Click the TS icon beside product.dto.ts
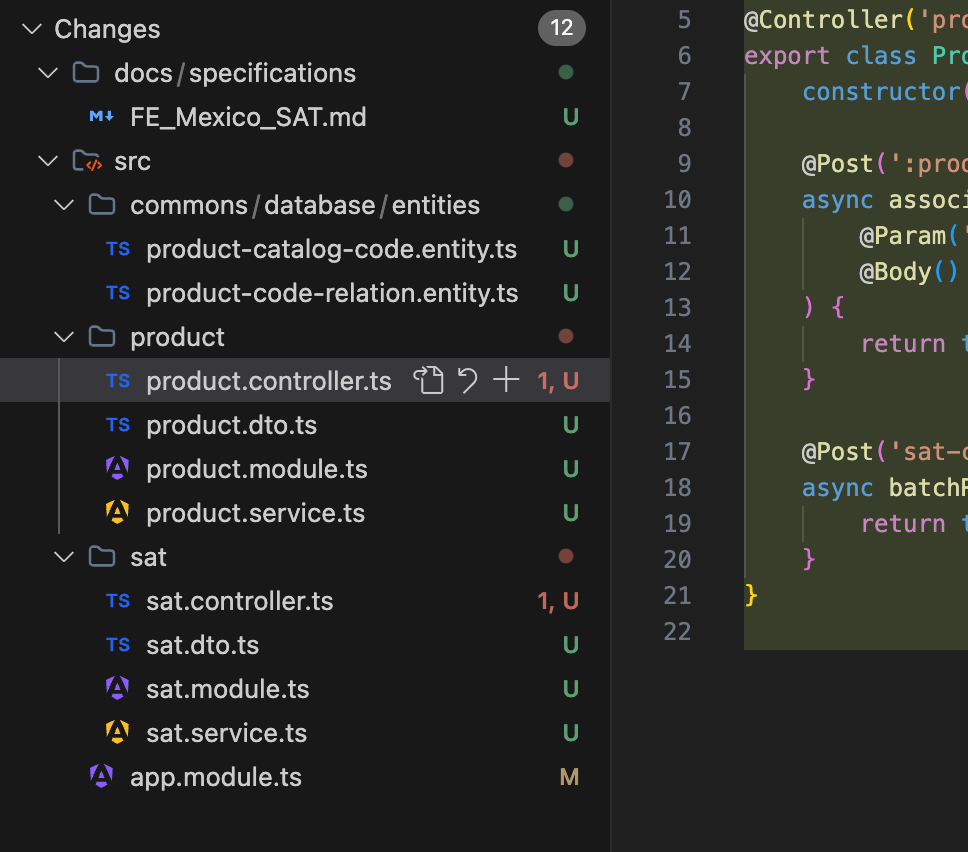This screenshot has width=968, height=852. 118,425
